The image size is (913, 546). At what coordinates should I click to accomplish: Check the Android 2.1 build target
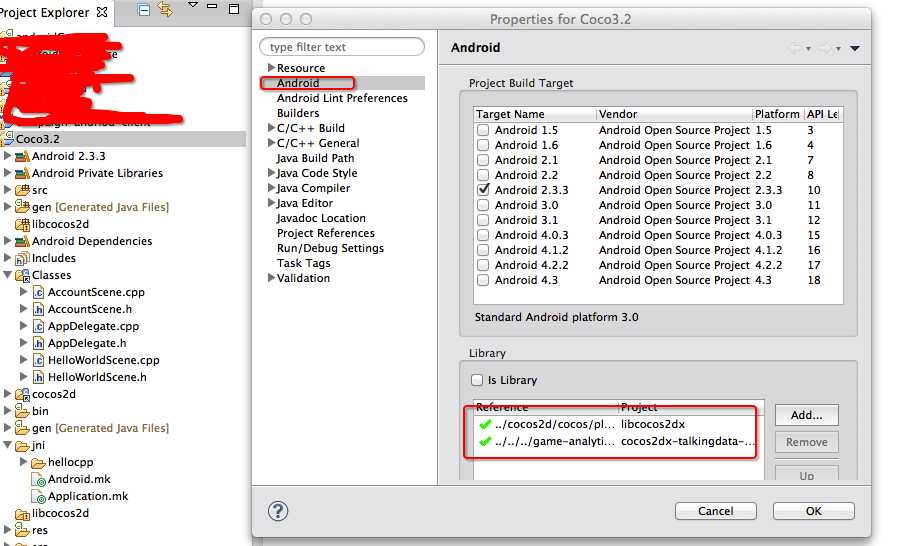point(483,160)
